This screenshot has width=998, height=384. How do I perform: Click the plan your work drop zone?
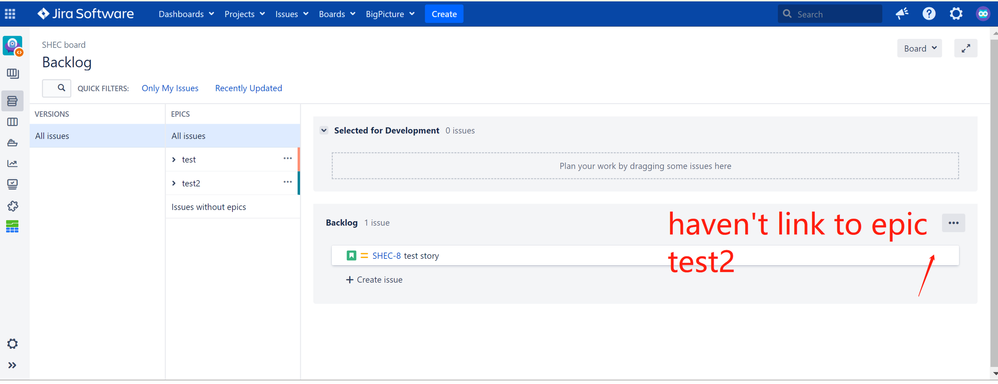click(645, 166)
